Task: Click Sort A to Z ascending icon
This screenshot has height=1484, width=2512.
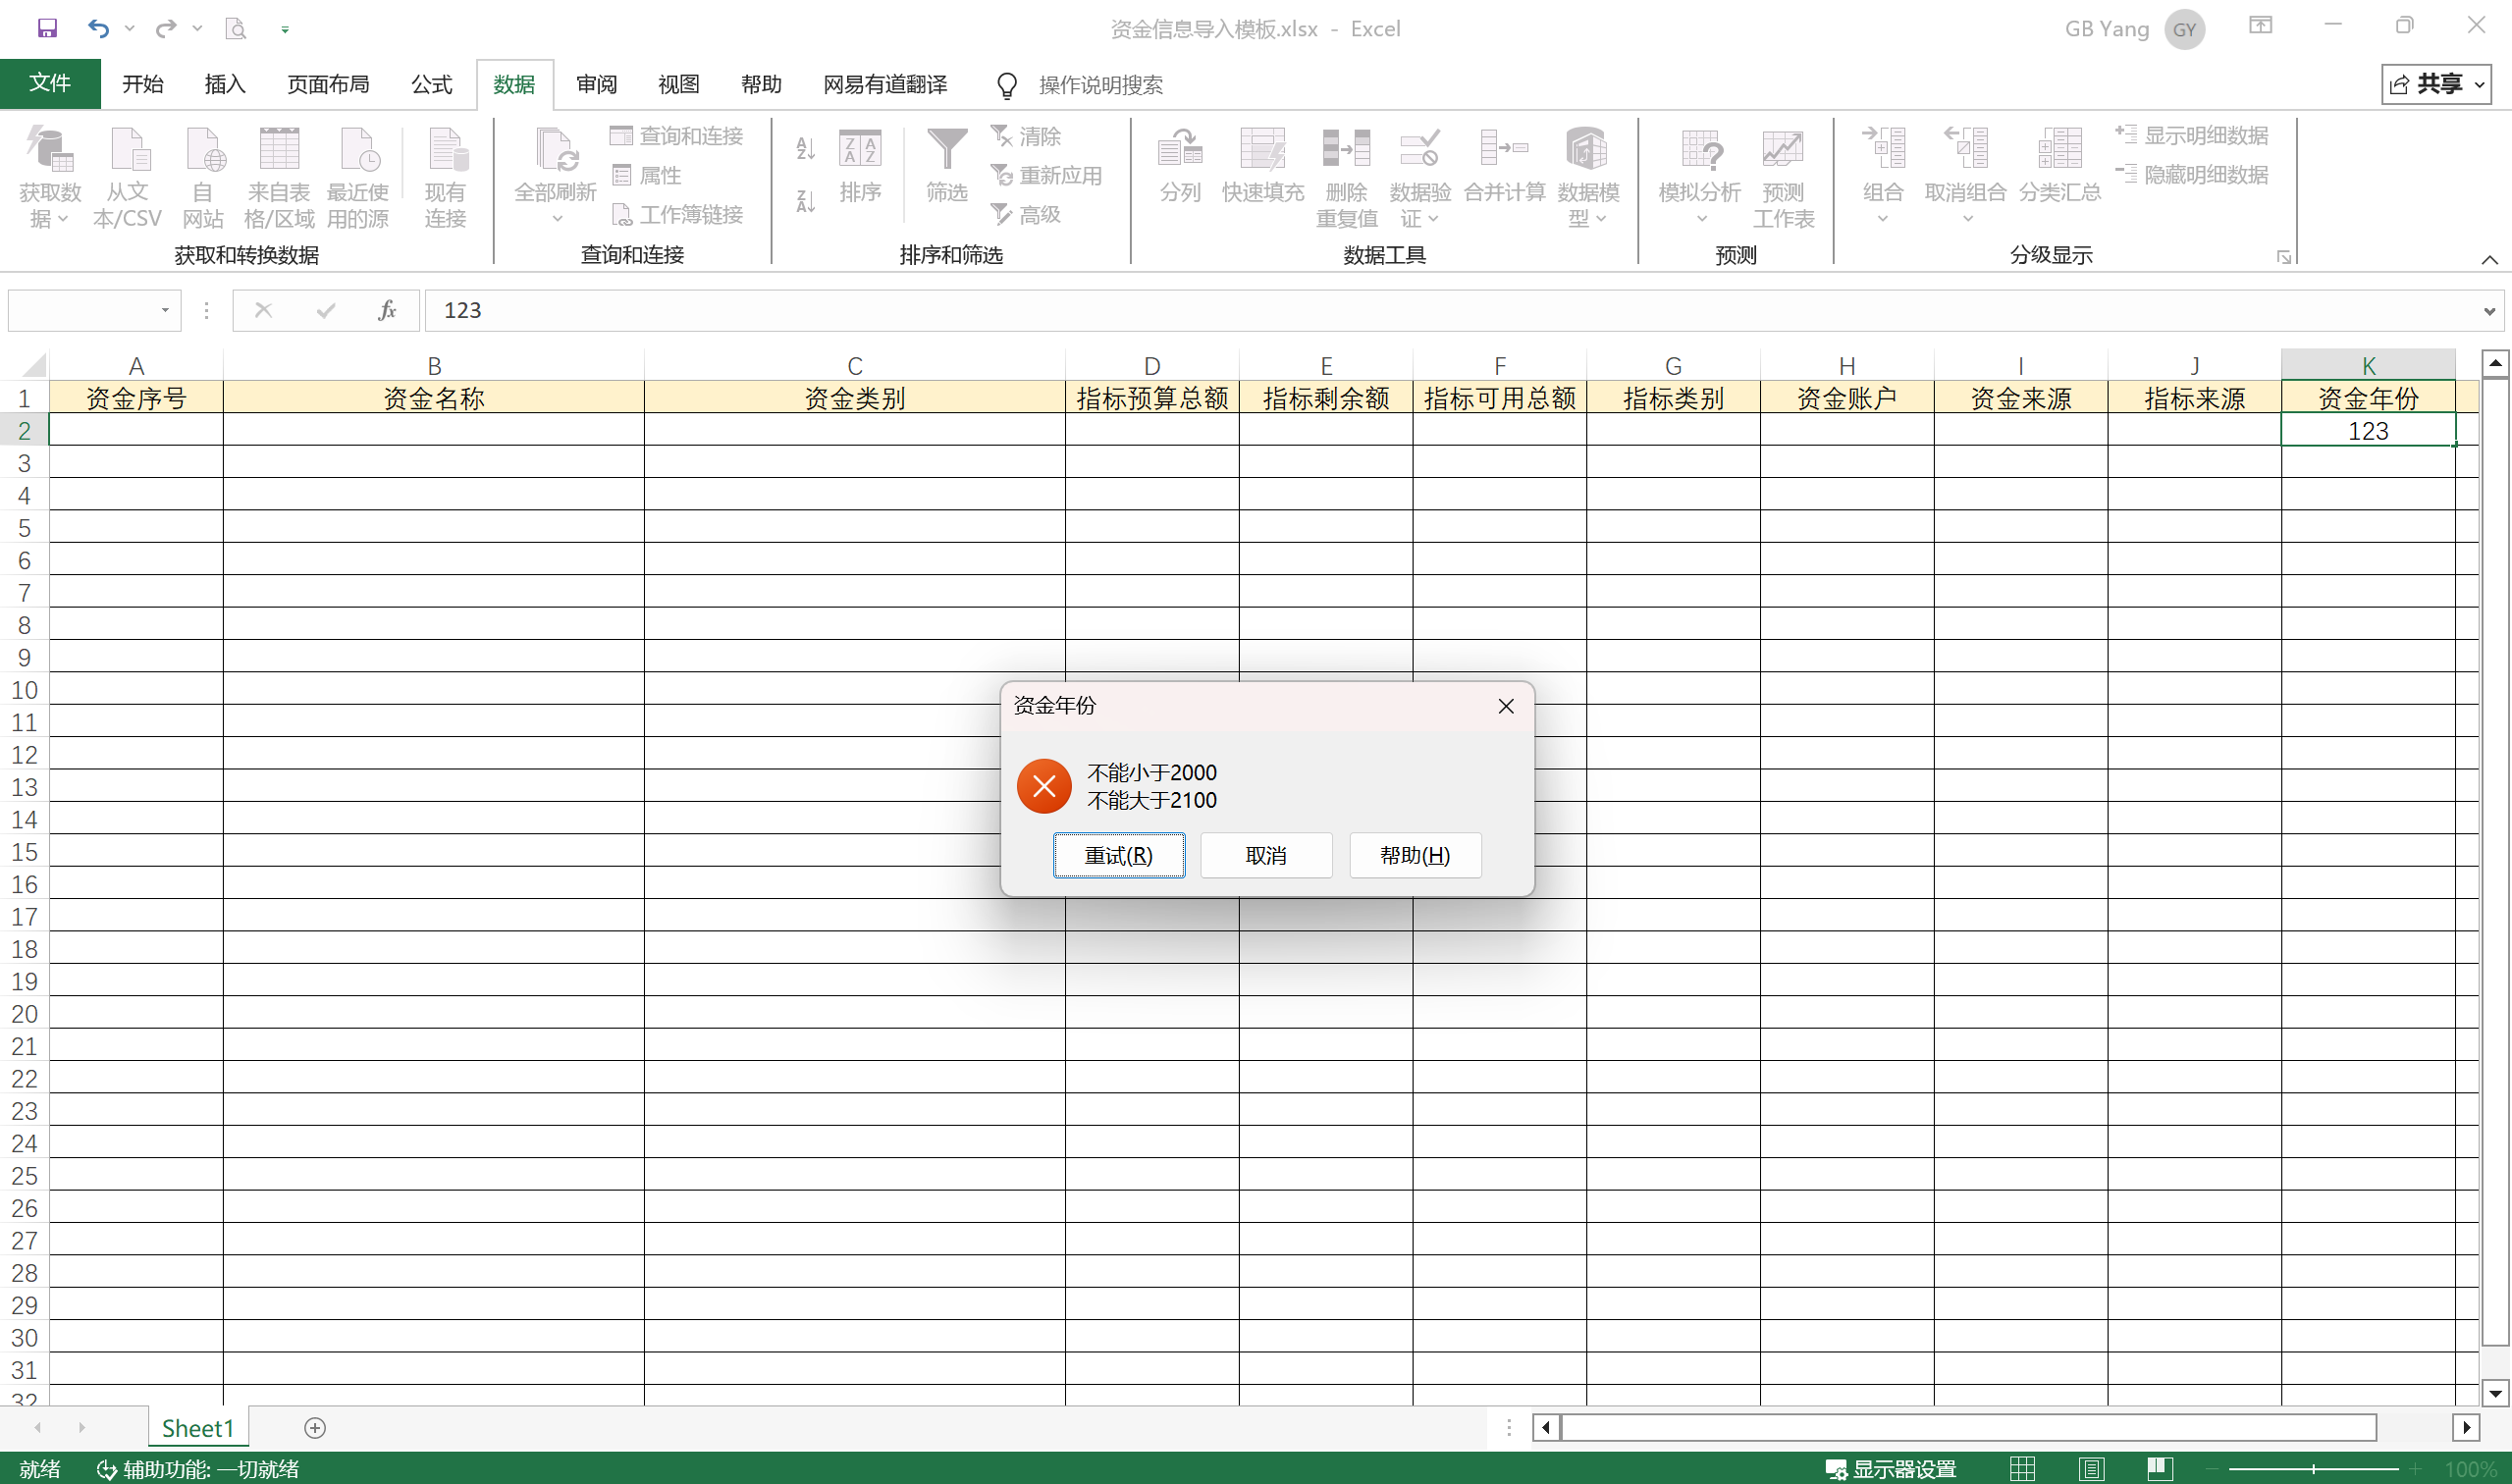Action: click(x=806, y=149)
